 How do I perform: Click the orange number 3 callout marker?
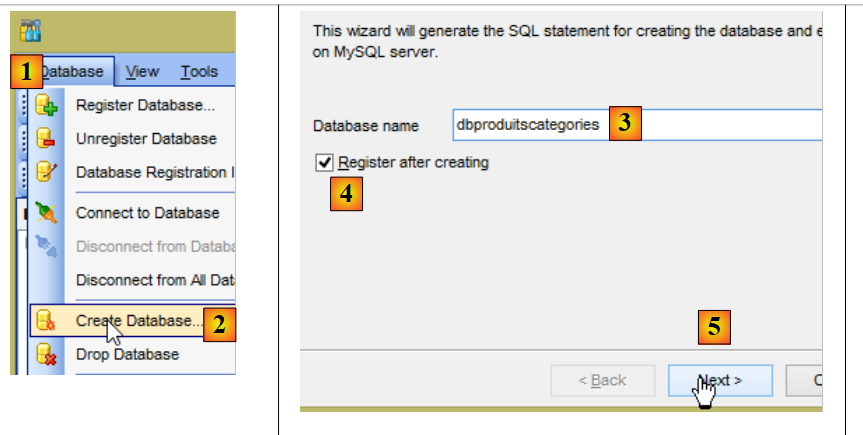(624, 124)
